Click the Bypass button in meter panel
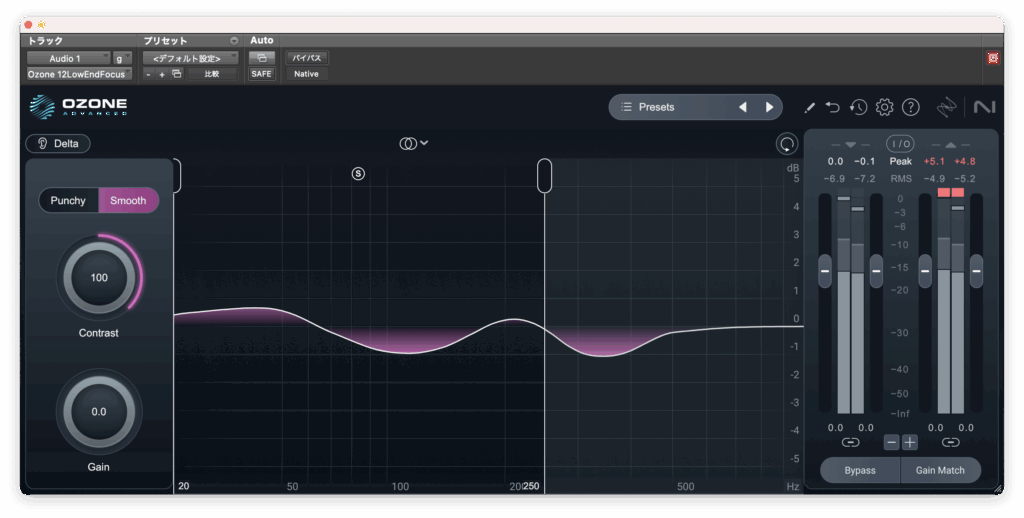Viewport: 1024px width, 518px height. click(859, 470)
